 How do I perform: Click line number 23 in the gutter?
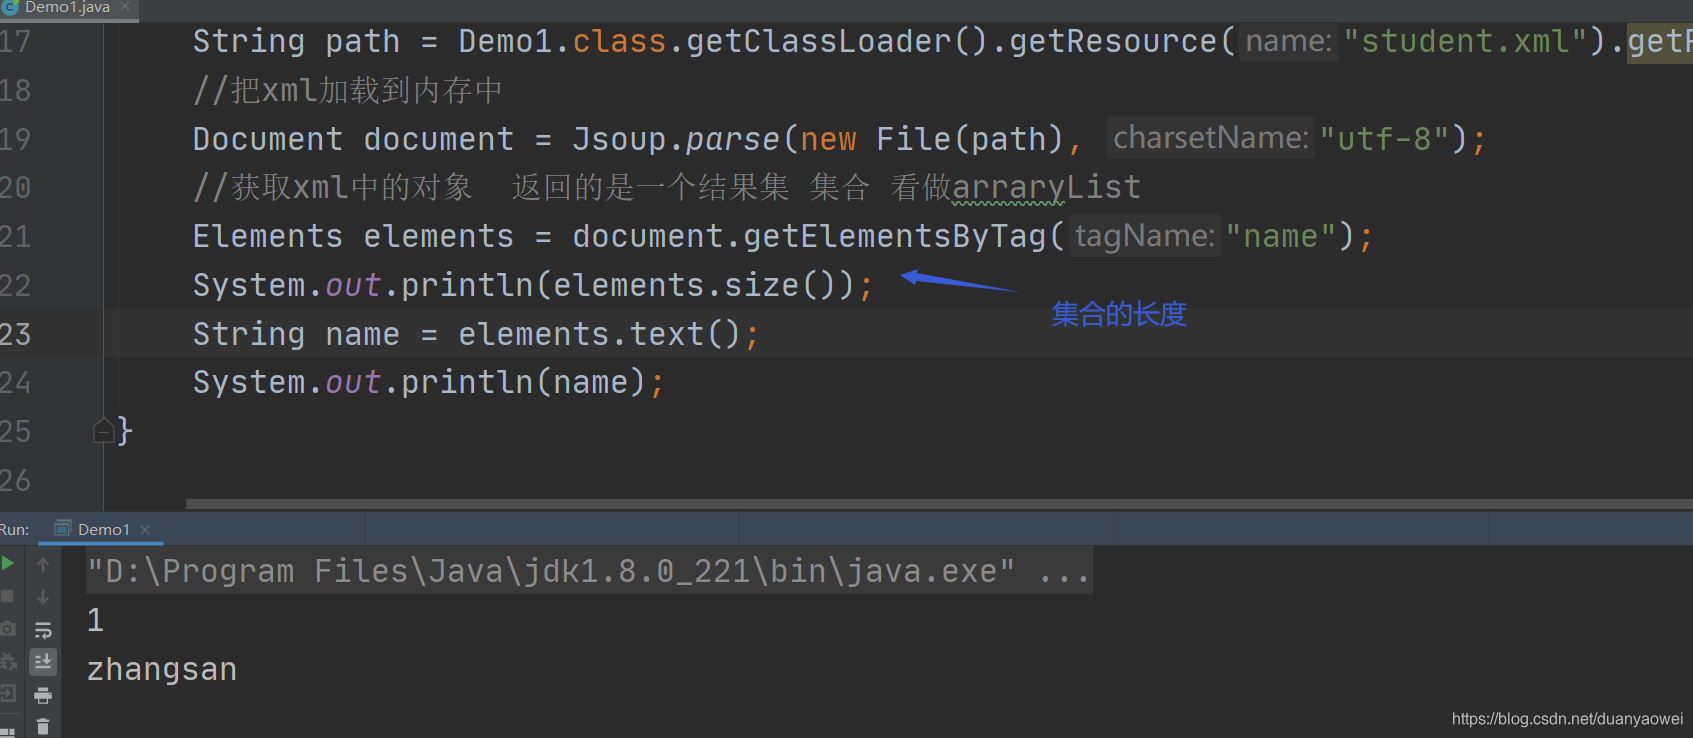(x=16, y=334)
